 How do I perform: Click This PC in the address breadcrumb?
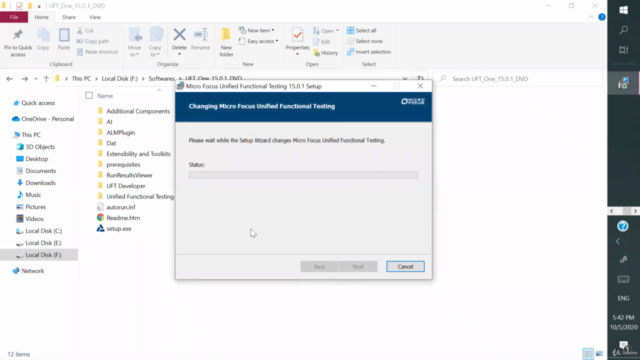coord(81,79)
